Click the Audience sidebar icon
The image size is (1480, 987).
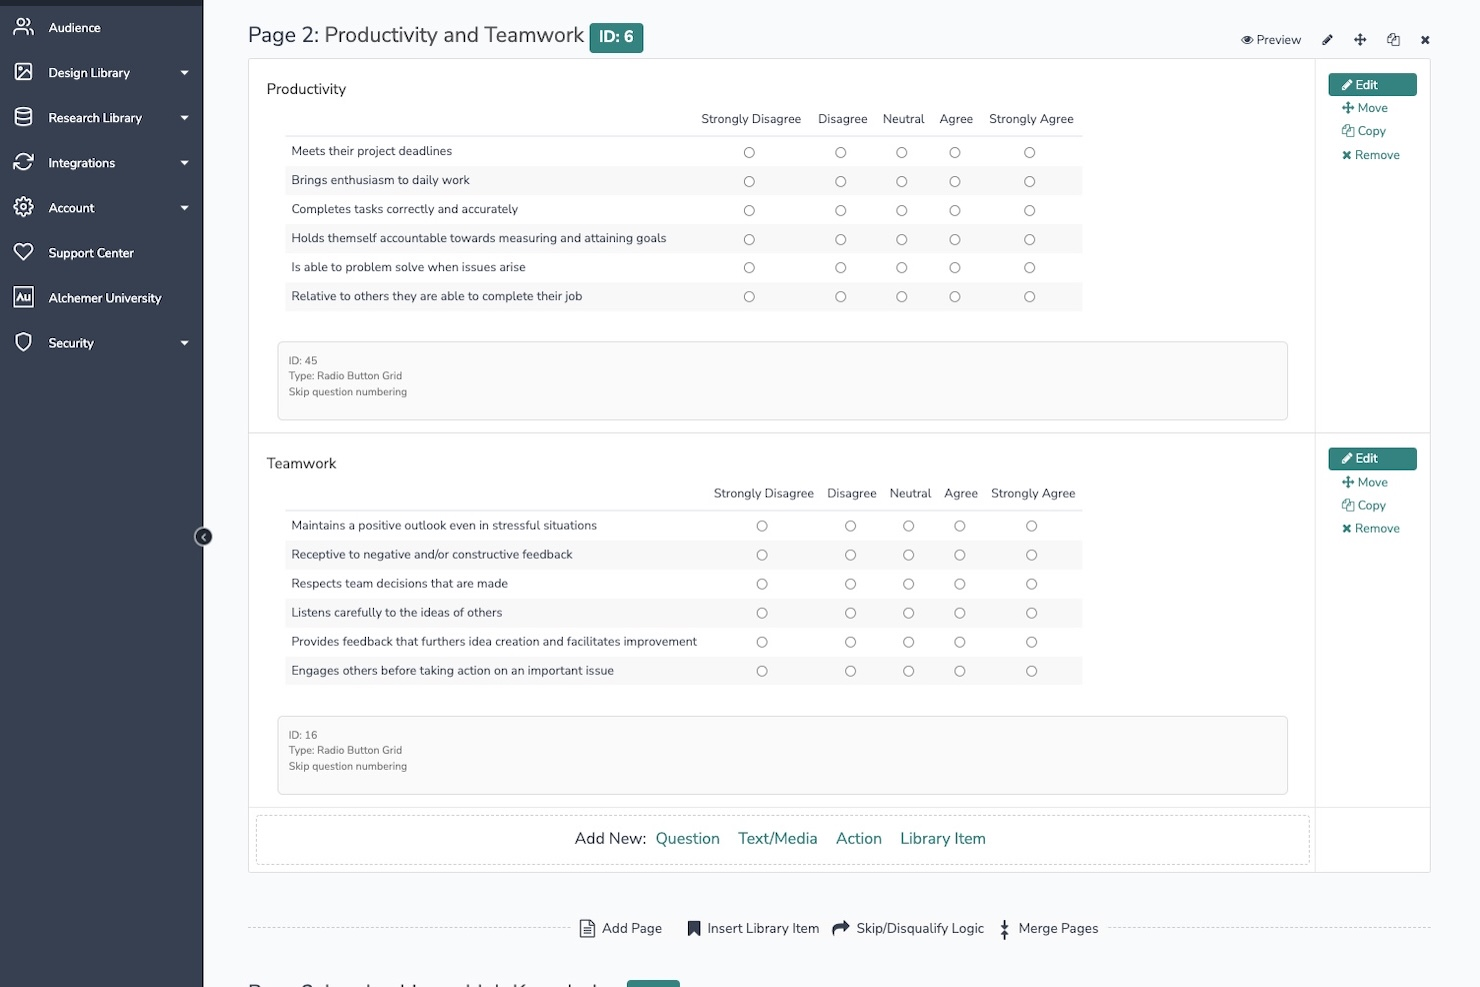22,27
